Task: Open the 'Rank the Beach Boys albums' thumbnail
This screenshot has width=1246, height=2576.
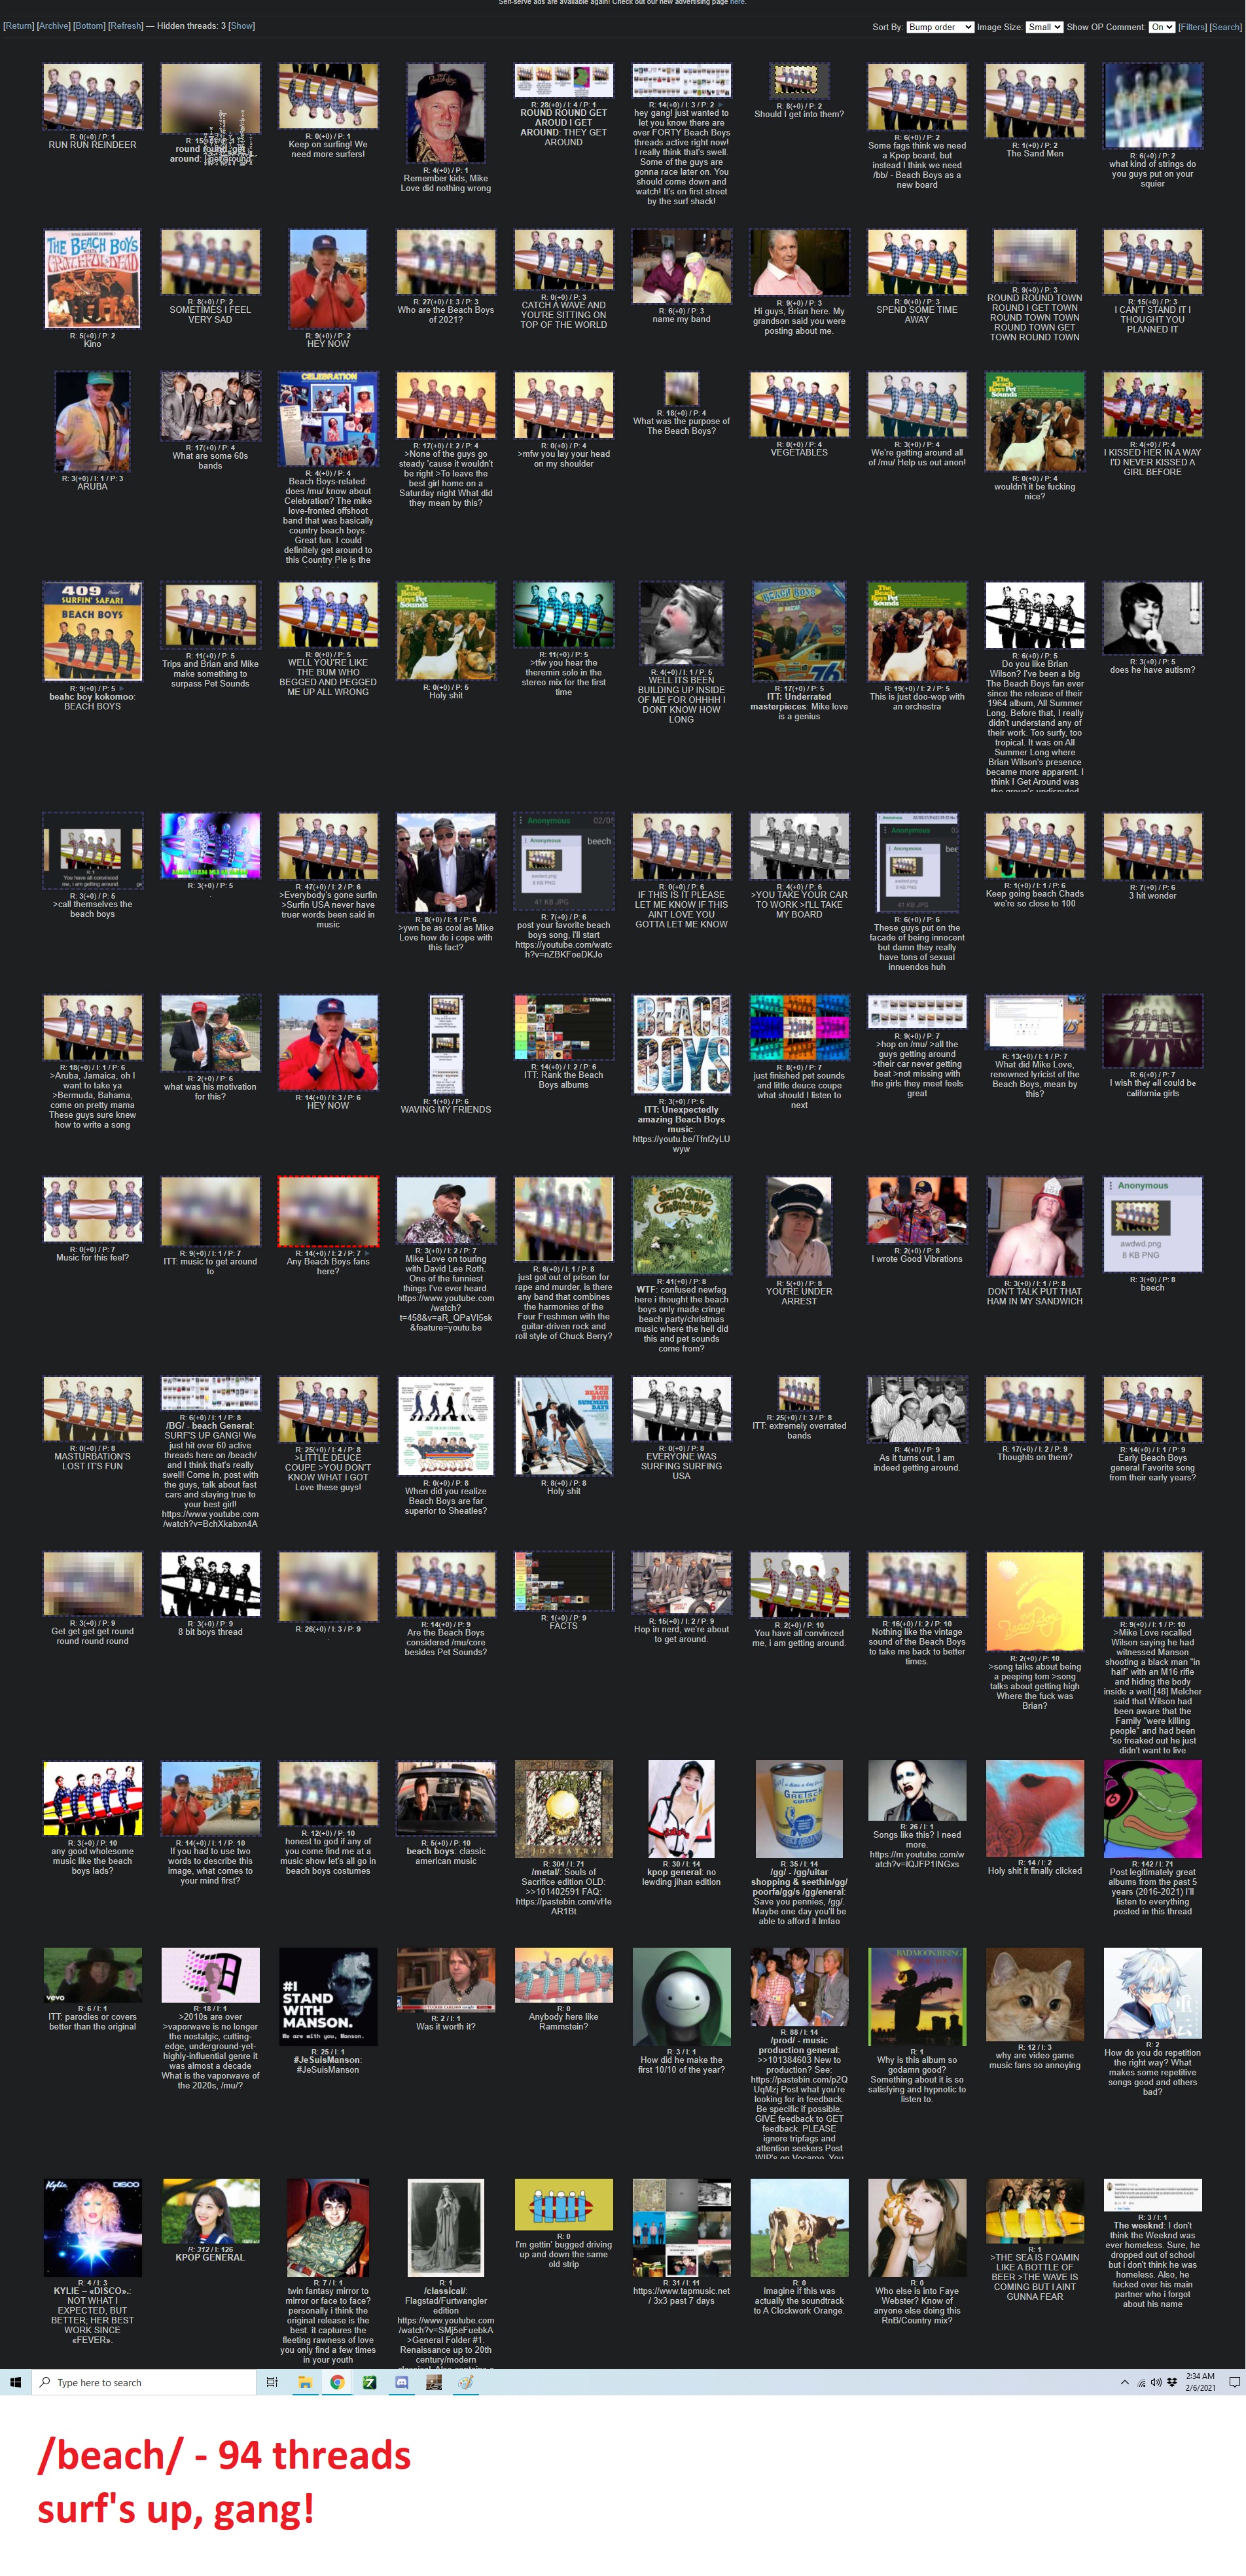Action: (x=564, y=1028)
